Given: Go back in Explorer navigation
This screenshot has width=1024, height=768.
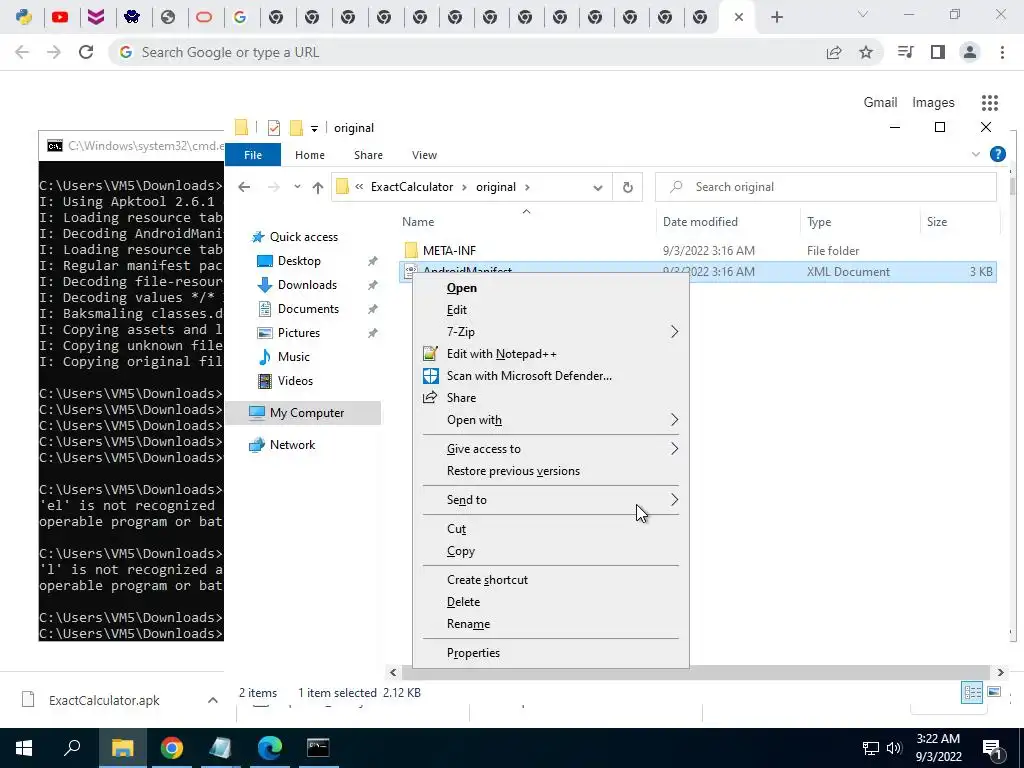Looking at the screenshot, I should (244, 187).
